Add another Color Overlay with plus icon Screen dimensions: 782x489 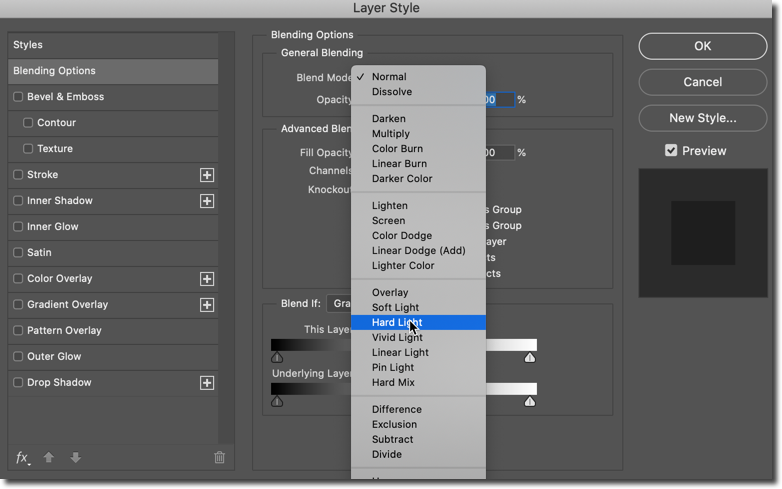click(x=207, y=279)
